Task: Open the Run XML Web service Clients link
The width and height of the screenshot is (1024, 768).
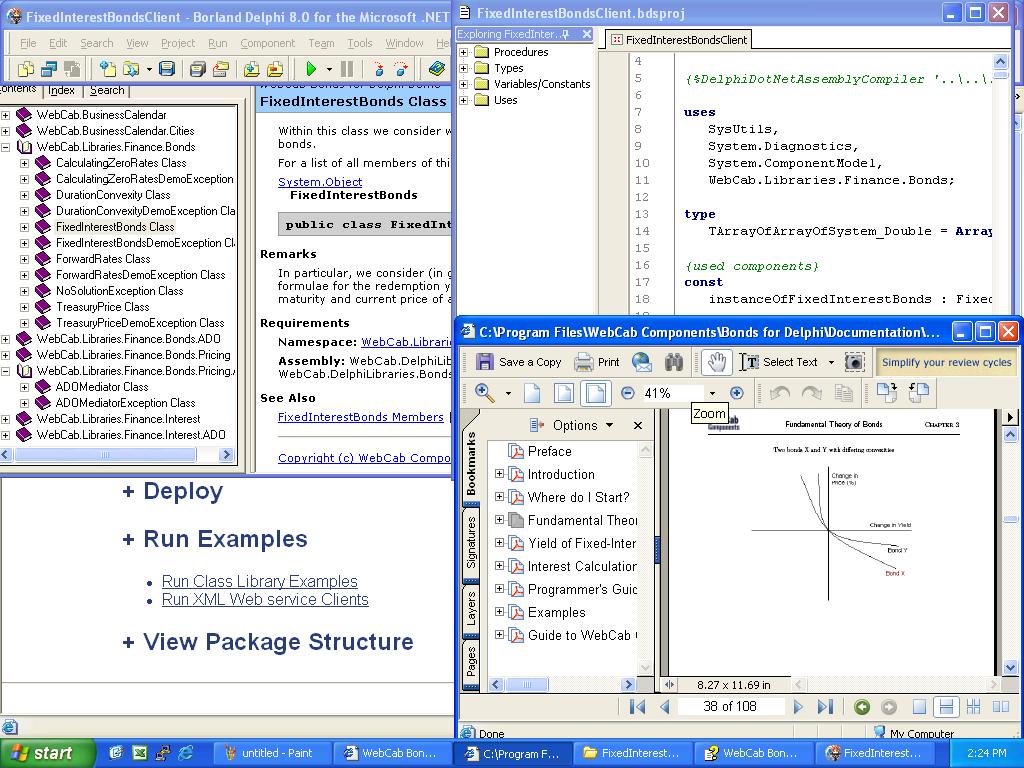Action: (265, 600)
